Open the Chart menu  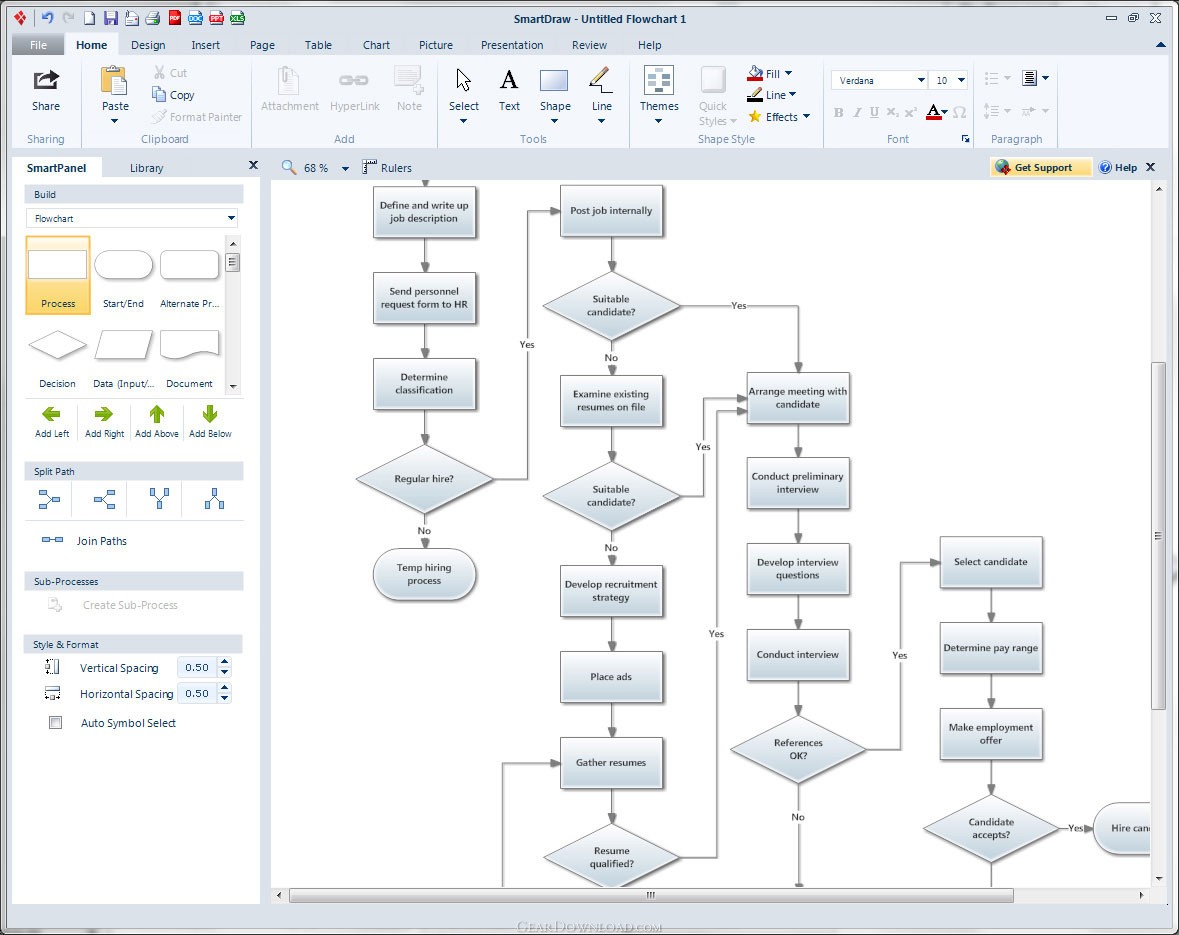tap(376, 44)
